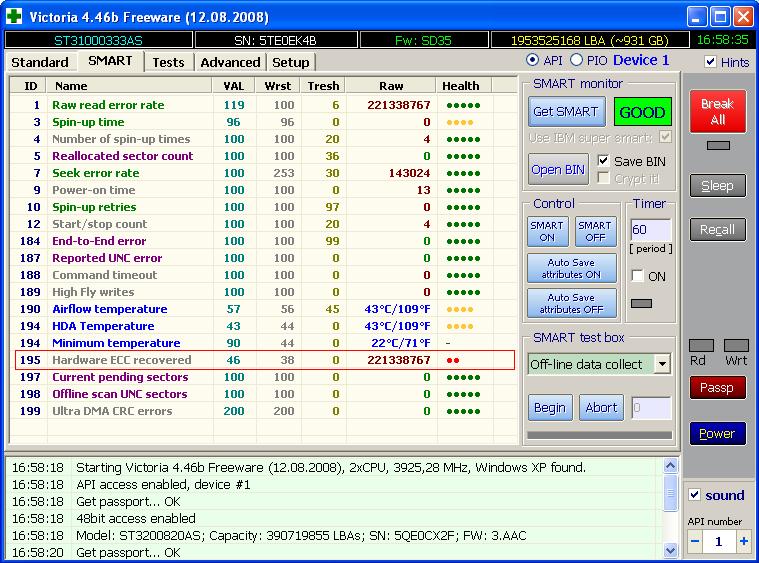Select the Raw read error rate row
The width and height of the screenshot is (759, 563).
263,105
